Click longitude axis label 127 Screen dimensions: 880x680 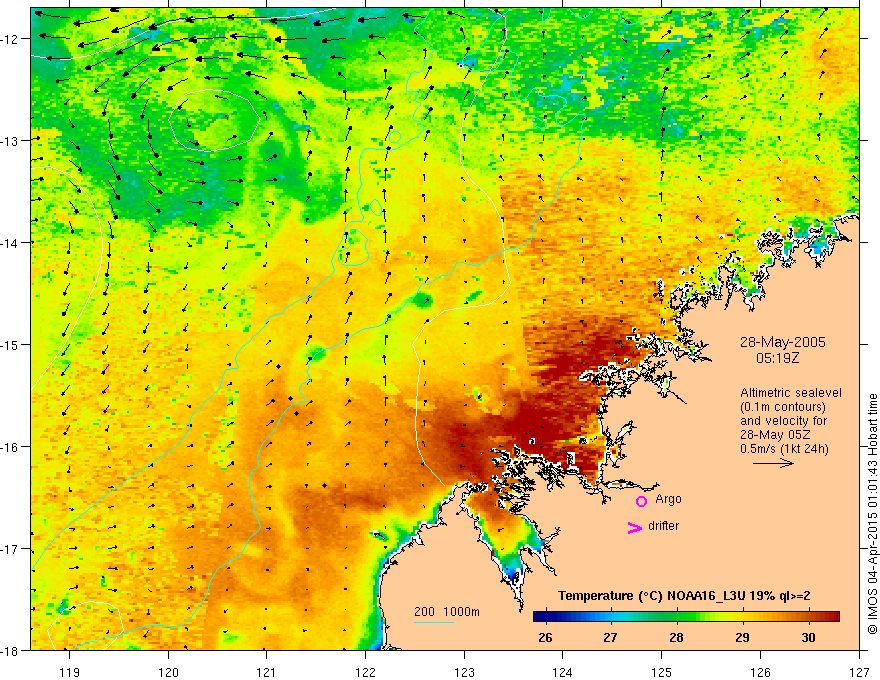coord(859,672)
